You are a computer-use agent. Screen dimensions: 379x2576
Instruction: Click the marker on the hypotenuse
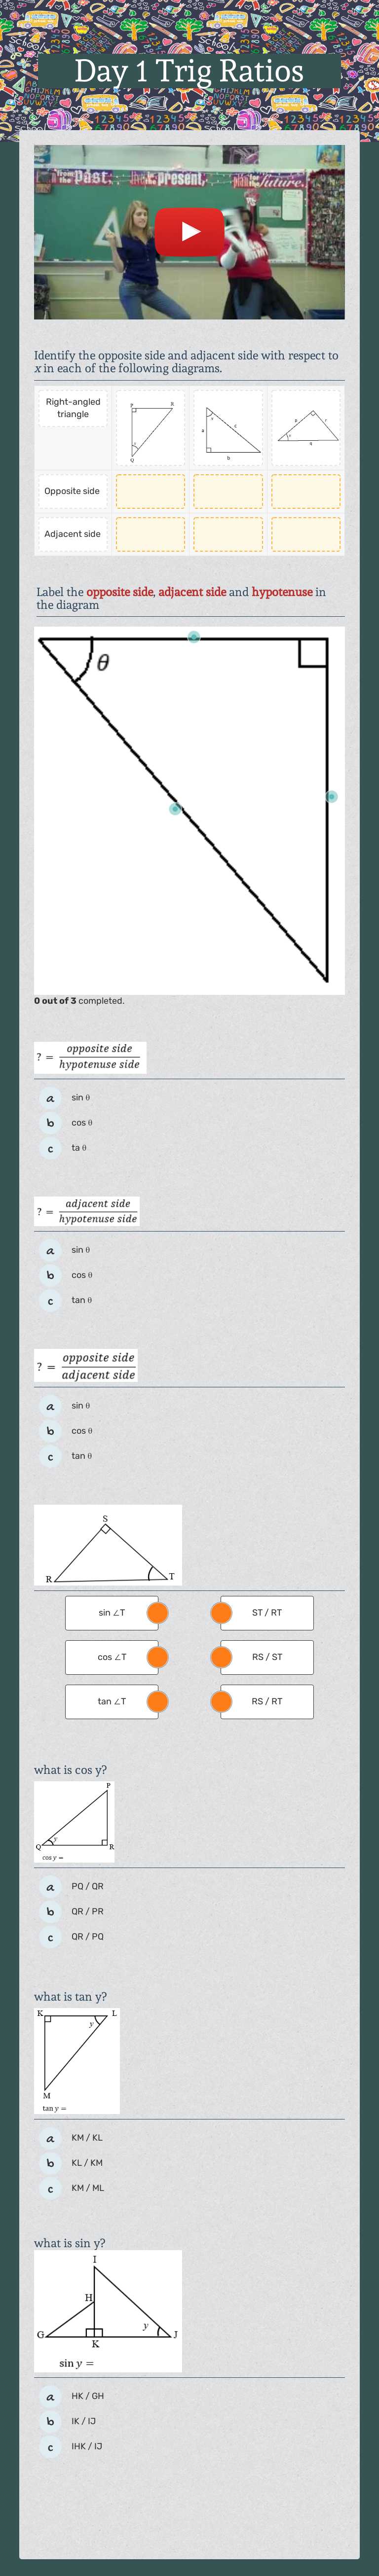click(x=175, y=808)
